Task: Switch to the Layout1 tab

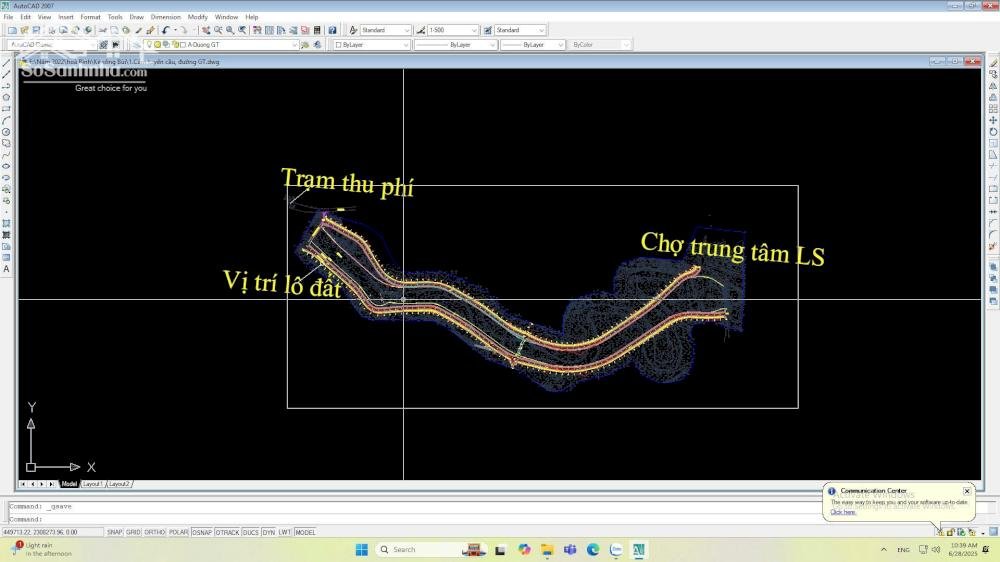Action: click(x=92, y=484)
